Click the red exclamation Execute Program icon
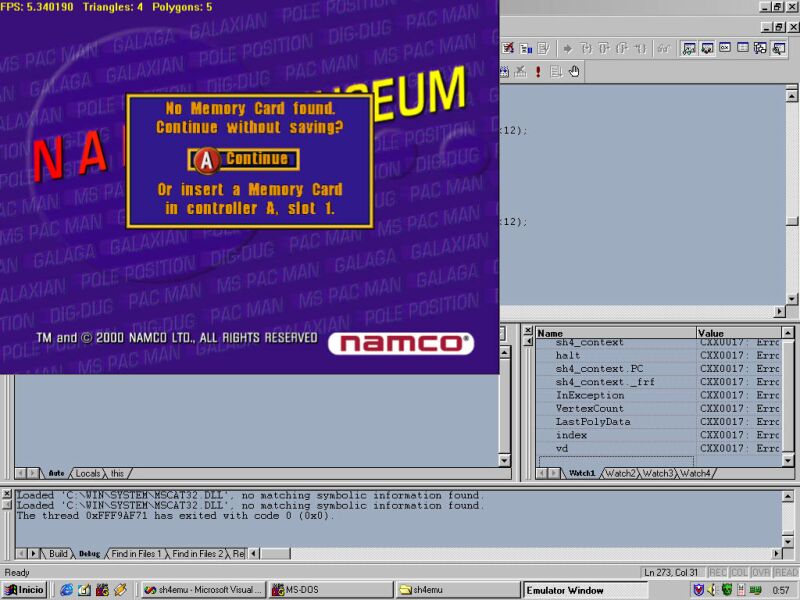This screenshot has width=800, height=600. [x=538, y=71]
